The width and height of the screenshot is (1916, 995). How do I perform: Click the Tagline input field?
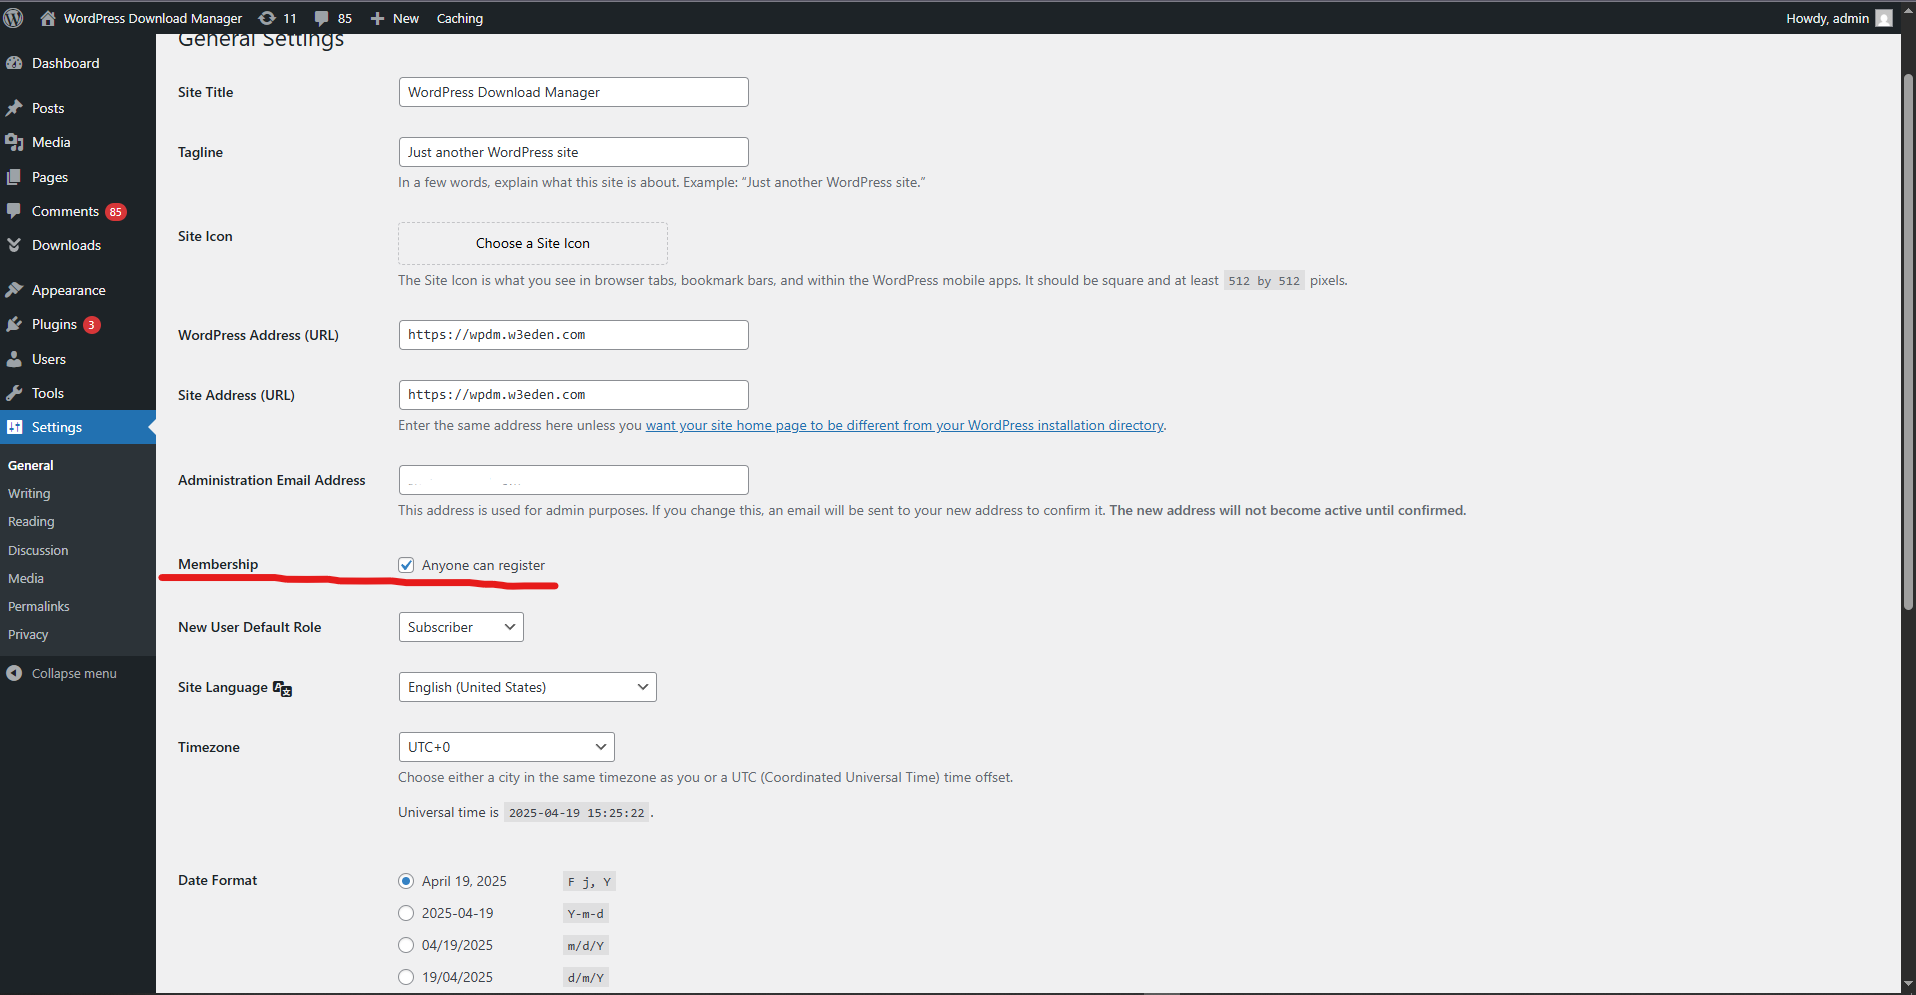[x=574, y=152]
